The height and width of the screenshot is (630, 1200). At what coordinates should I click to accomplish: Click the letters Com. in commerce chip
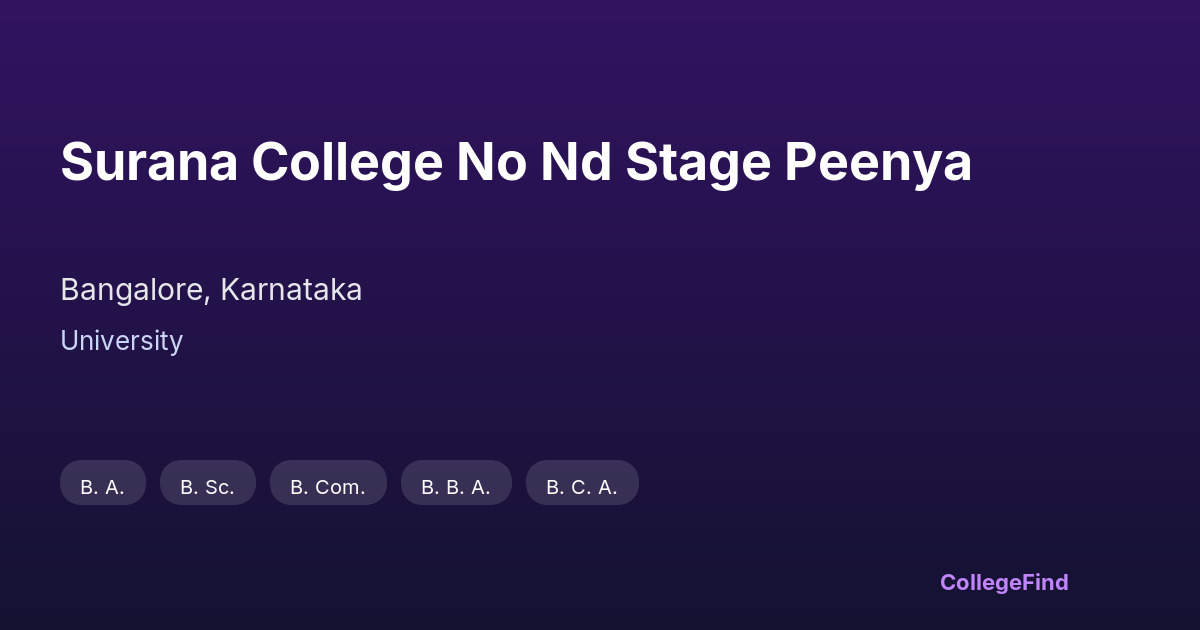coord(340,487)
